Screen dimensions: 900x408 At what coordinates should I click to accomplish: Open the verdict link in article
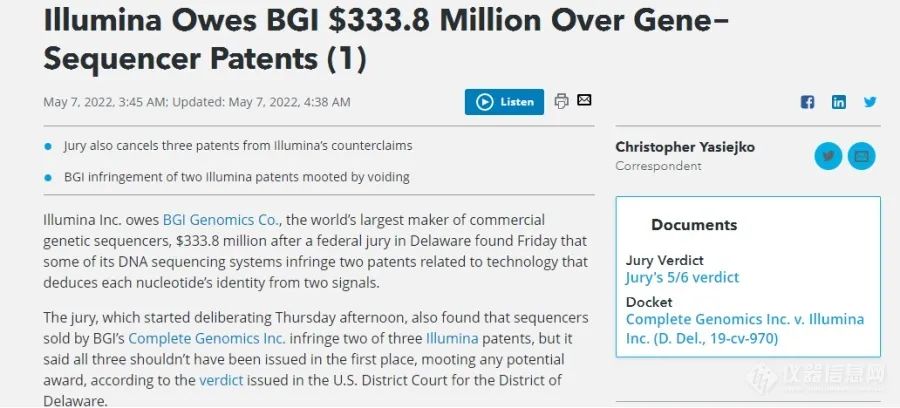point(221,380)
